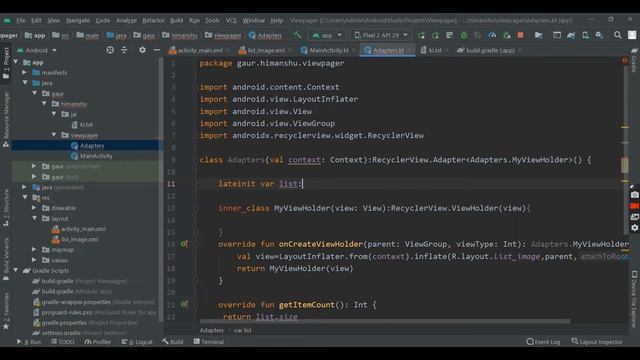The image size is (640, 360).
Task: Expand the drawable folder
Action: pyautogui.click(x=34, y=208)
